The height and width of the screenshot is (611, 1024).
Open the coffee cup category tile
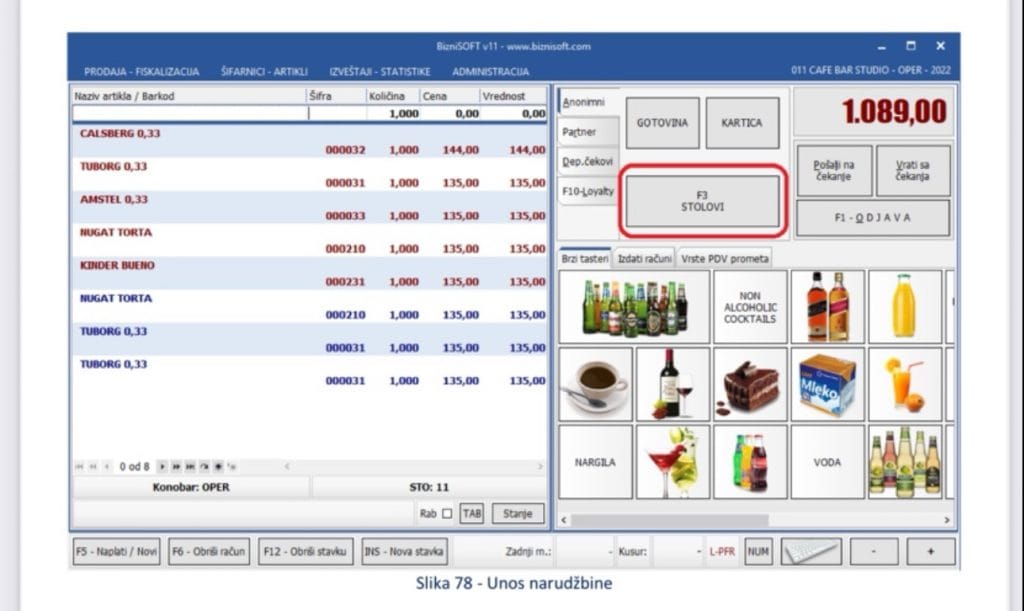pyautogui.click(x=596, y=383)
